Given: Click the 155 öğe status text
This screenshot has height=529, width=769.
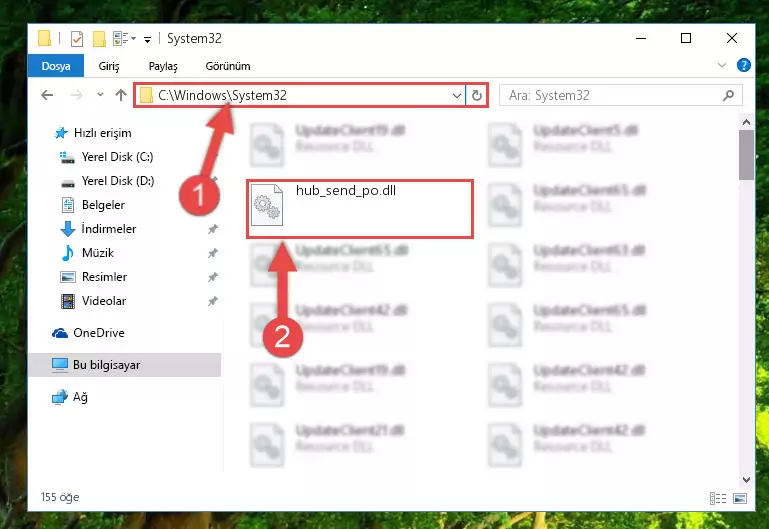Looking at the screenshot, I should point(60,497).
